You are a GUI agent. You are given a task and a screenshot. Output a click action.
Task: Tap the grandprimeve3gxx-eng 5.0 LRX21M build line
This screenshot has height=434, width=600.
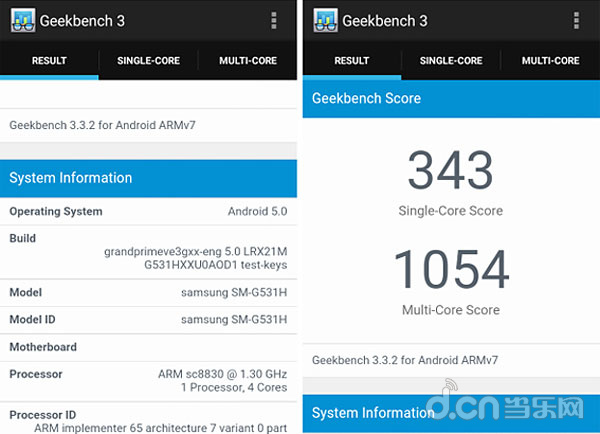click(196, 251)
